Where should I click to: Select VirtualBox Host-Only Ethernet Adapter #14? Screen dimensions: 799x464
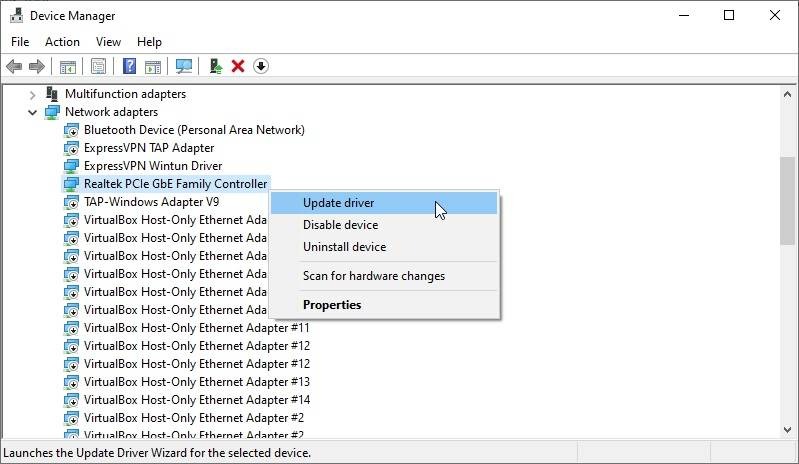pyautogui.click(x=197, y=400)
